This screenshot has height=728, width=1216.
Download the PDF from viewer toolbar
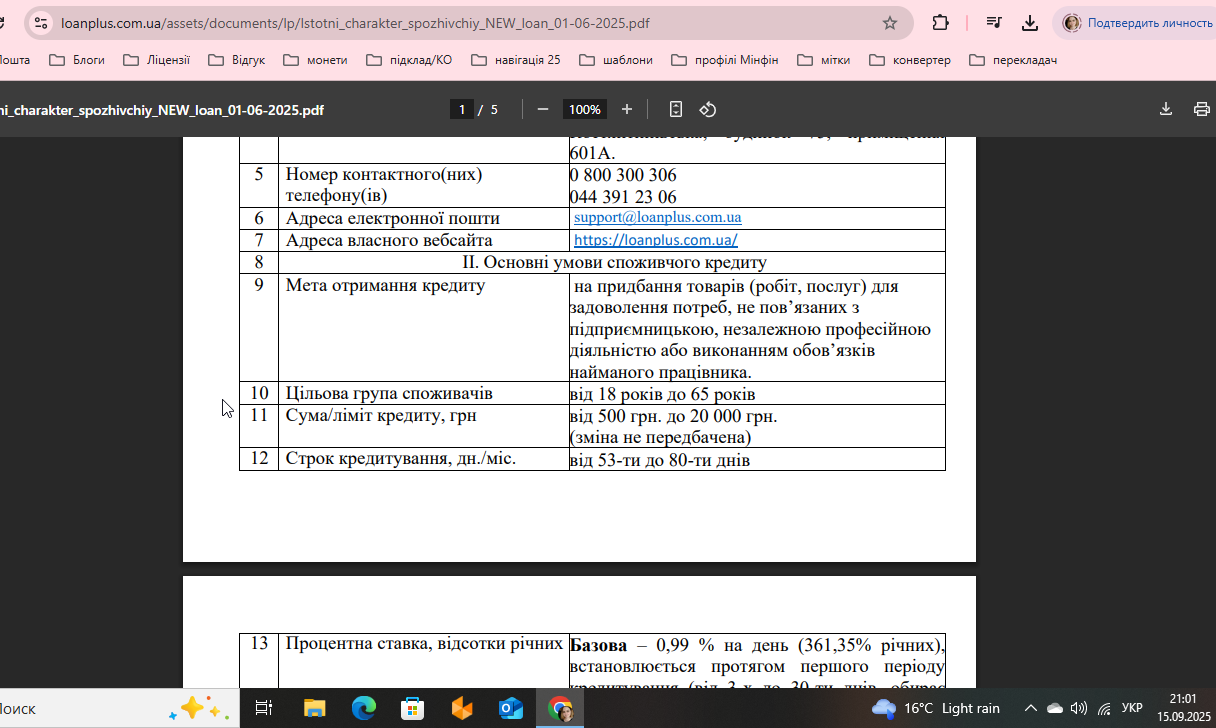1166,110
